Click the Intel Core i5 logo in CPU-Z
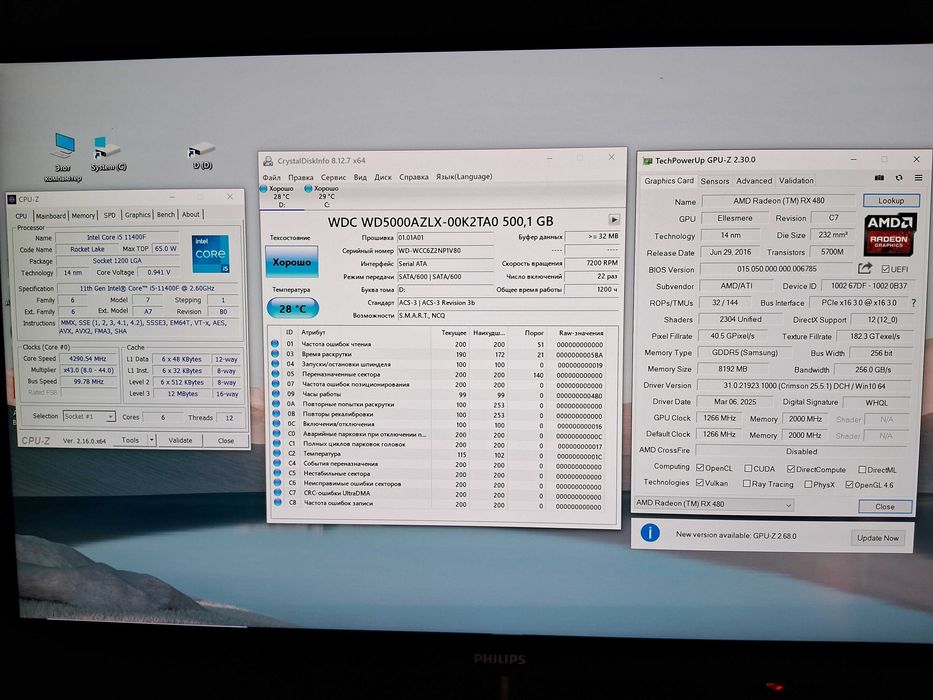Image resolution: width=933 pixels, height=700 pixels. [x=210, y=254]
